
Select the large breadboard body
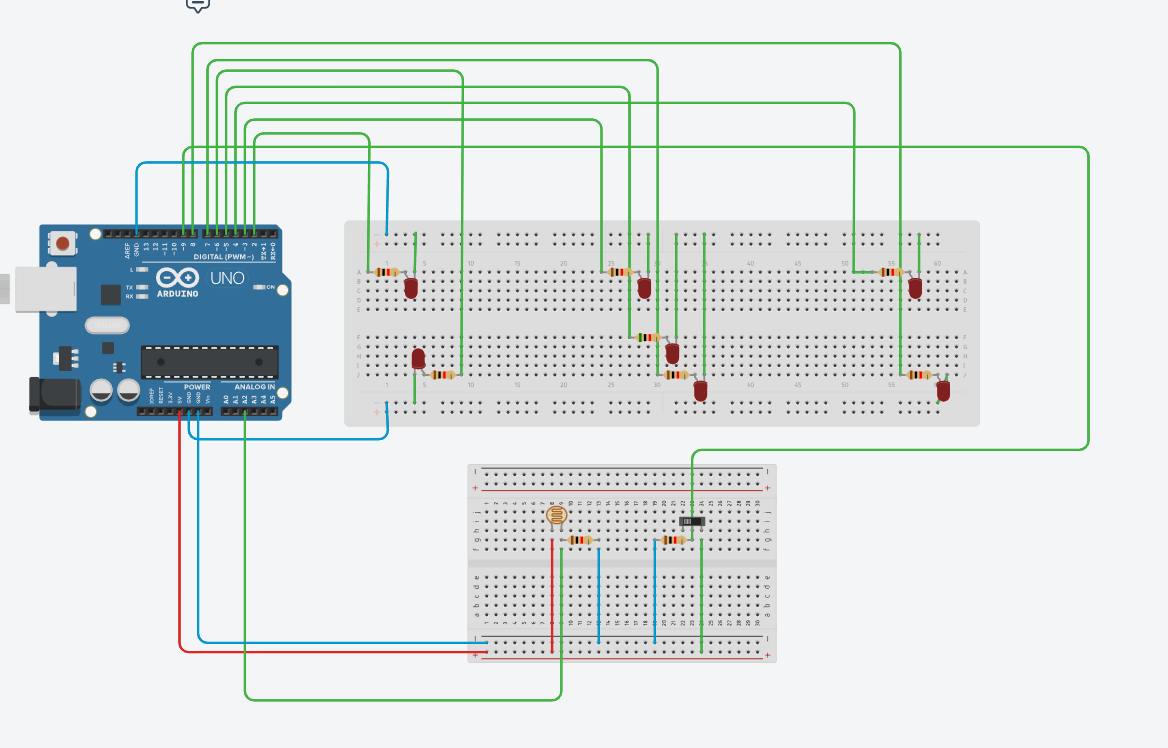point(661,323)
